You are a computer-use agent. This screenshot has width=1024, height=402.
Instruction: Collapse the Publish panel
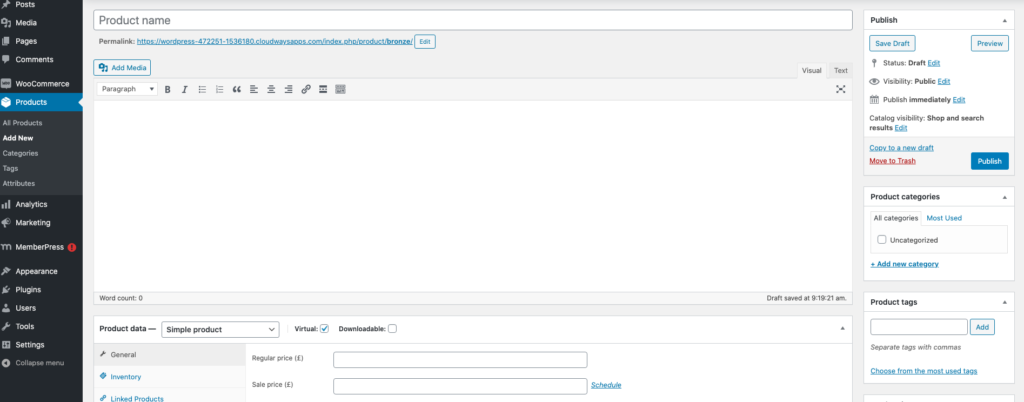coord(1003,20)
